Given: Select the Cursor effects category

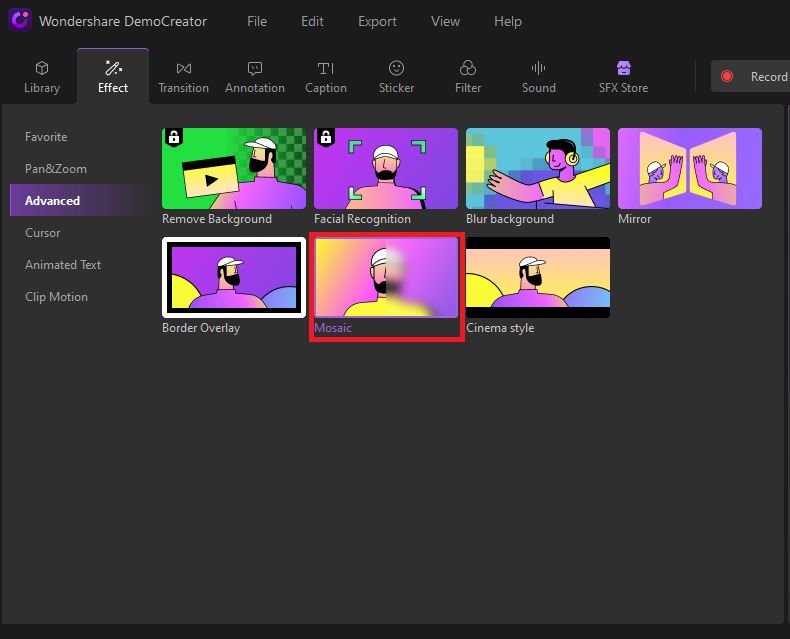Looking at the screenshot, I should point(43,233).
